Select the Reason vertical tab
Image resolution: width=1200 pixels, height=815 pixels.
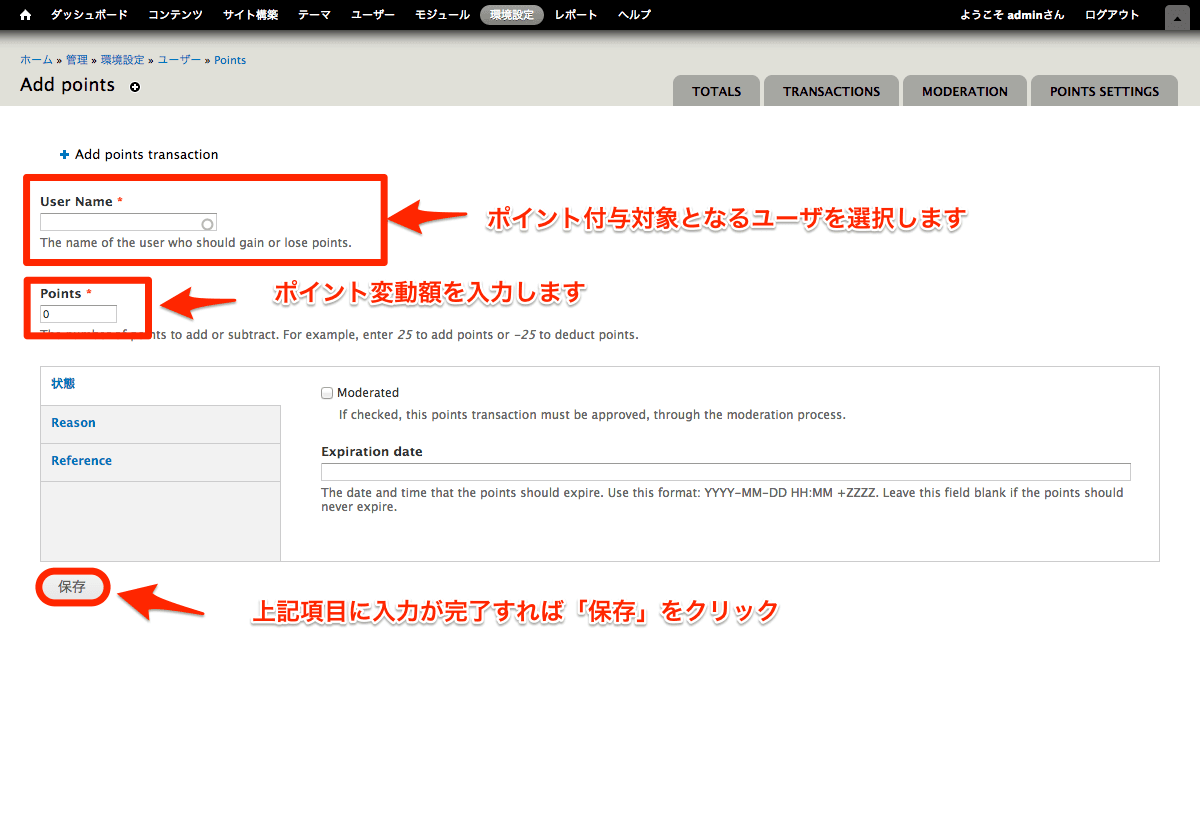click(x=74, y=423)
